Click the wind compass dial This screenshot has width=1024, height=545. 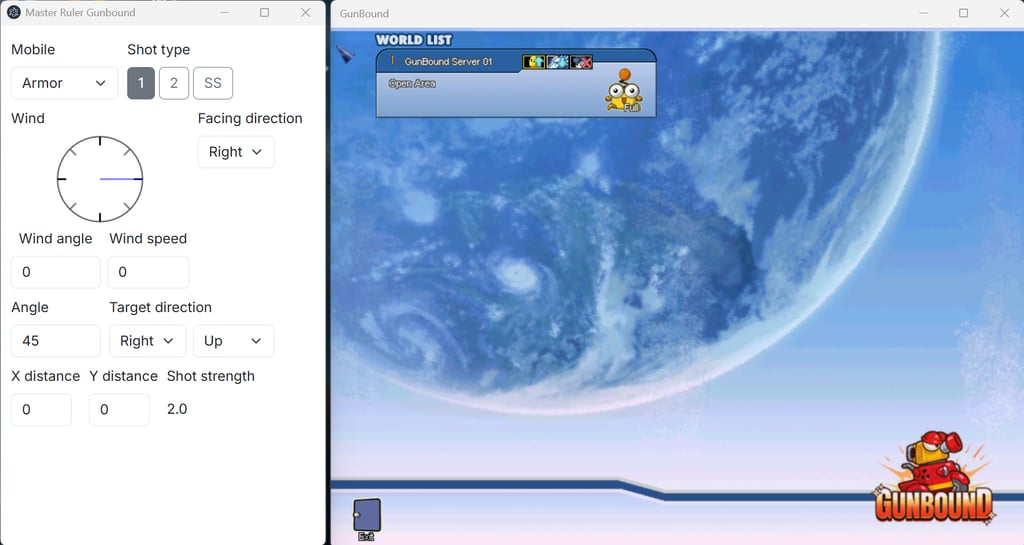[100, 179]
